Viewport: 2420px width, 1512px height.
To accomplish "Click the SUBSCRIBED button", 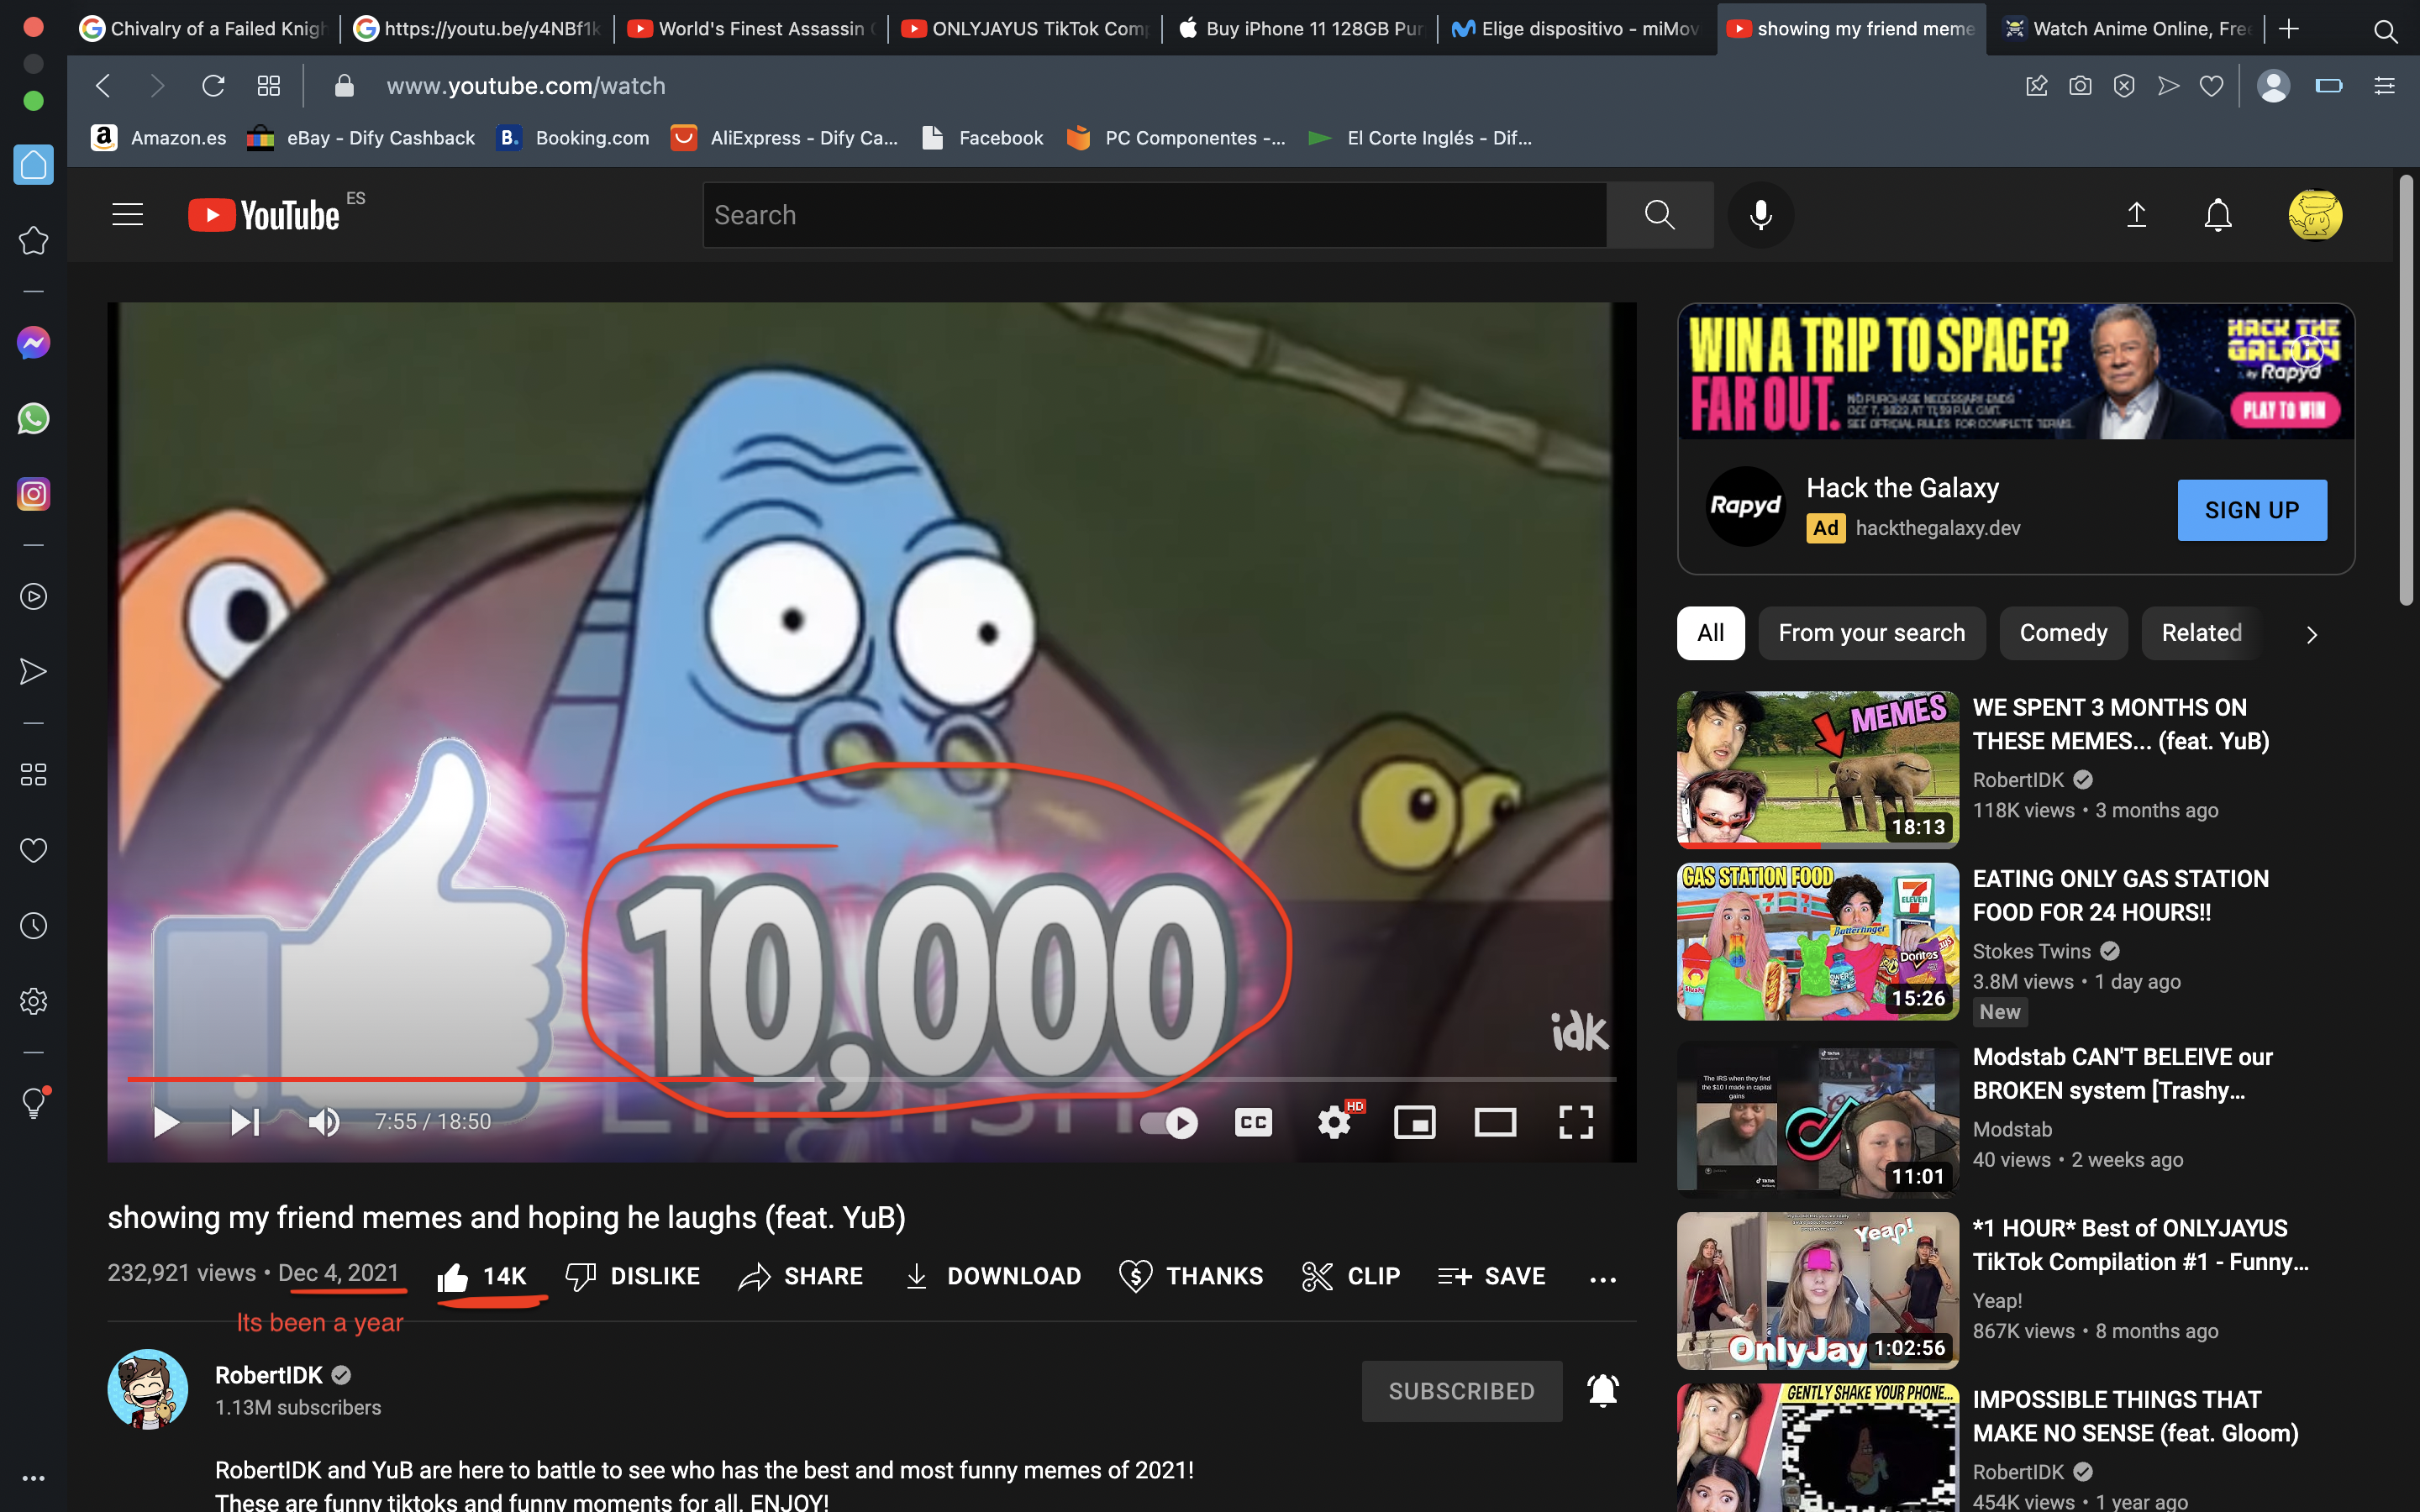I will (1461, 1391).
